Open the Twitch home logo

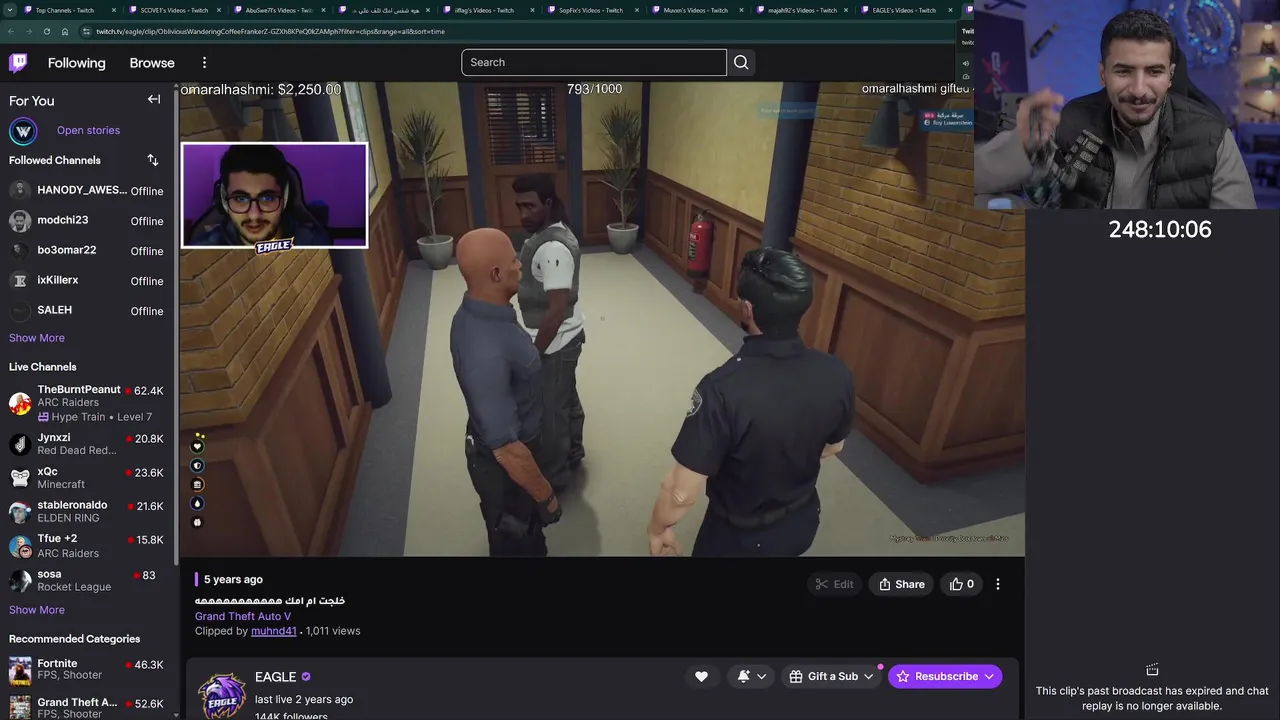pyautogui.click(x=18, y=63)
